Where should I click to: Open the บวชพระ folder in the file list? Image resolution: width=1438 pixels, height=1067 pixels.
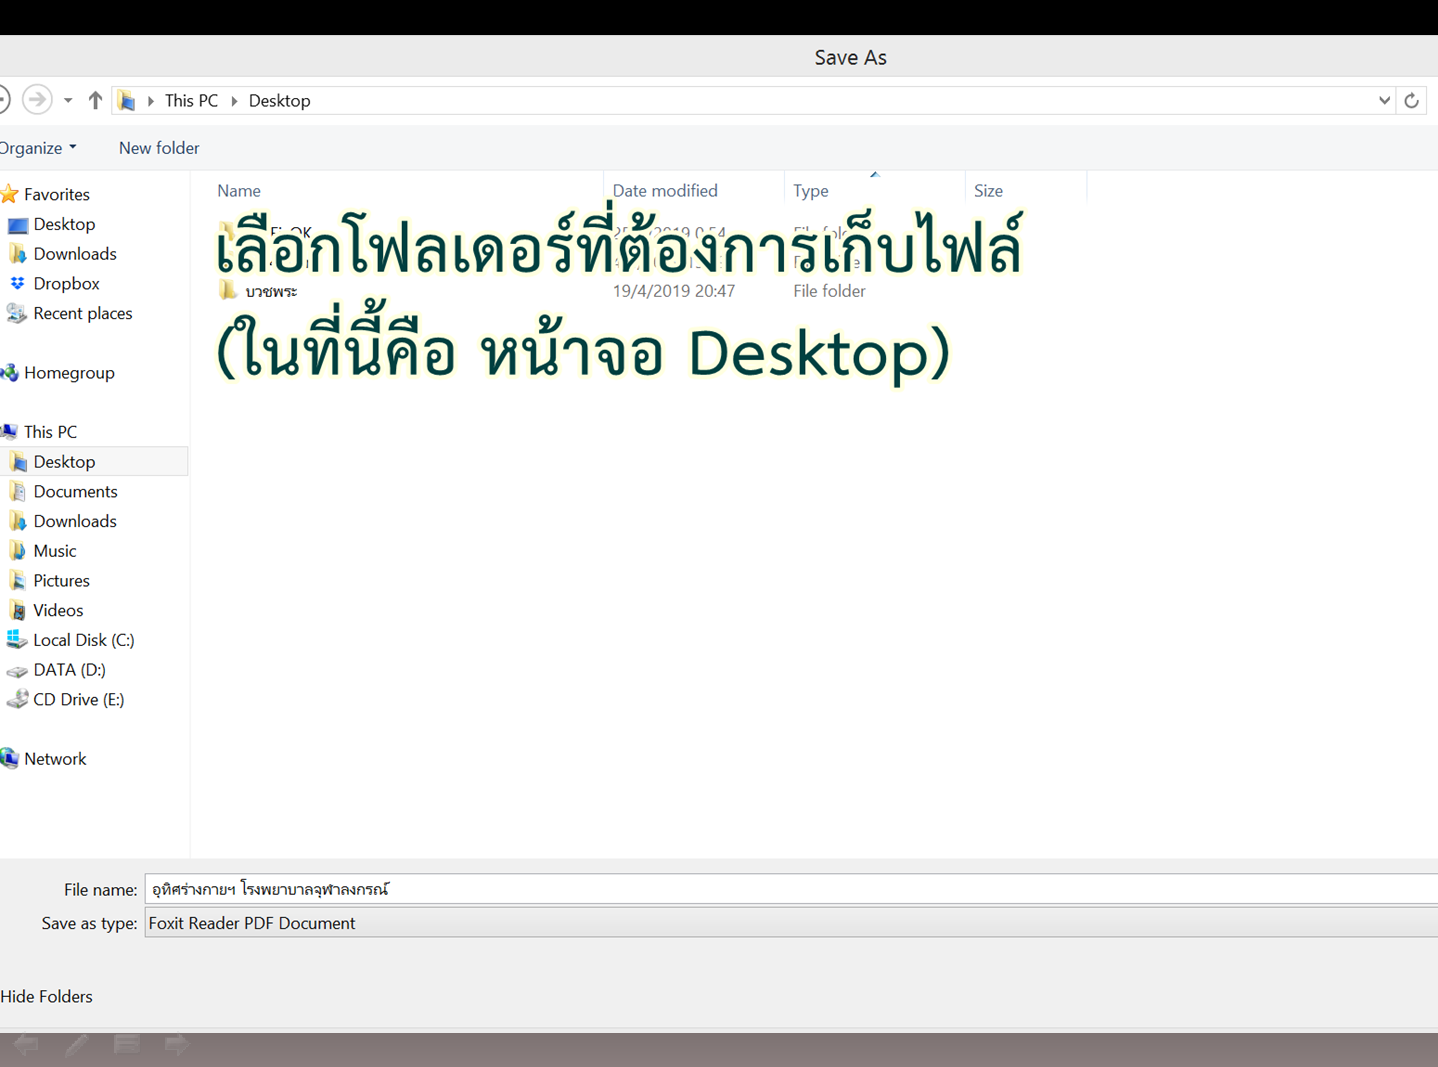point(272,290)
